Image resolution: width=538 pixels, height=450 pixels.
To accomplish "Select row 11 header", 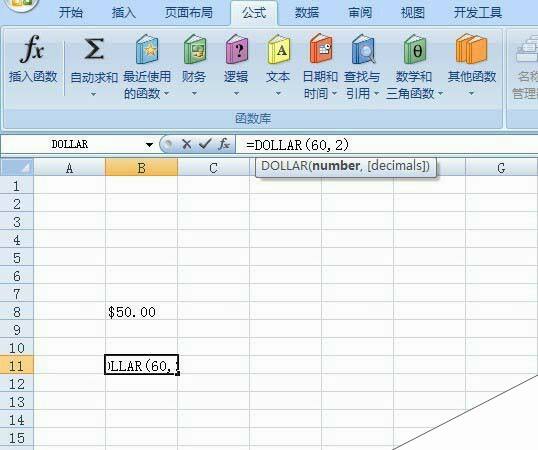I will 16,366.
